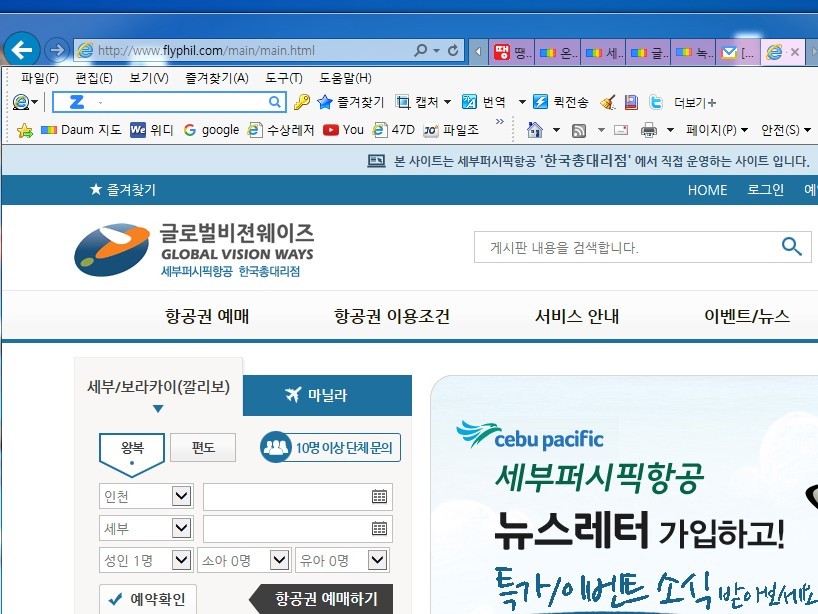The height and width of the screenshot is (614, 818).
Task: Switch to the 글.. browser tab
Action: tap(648, 52)
